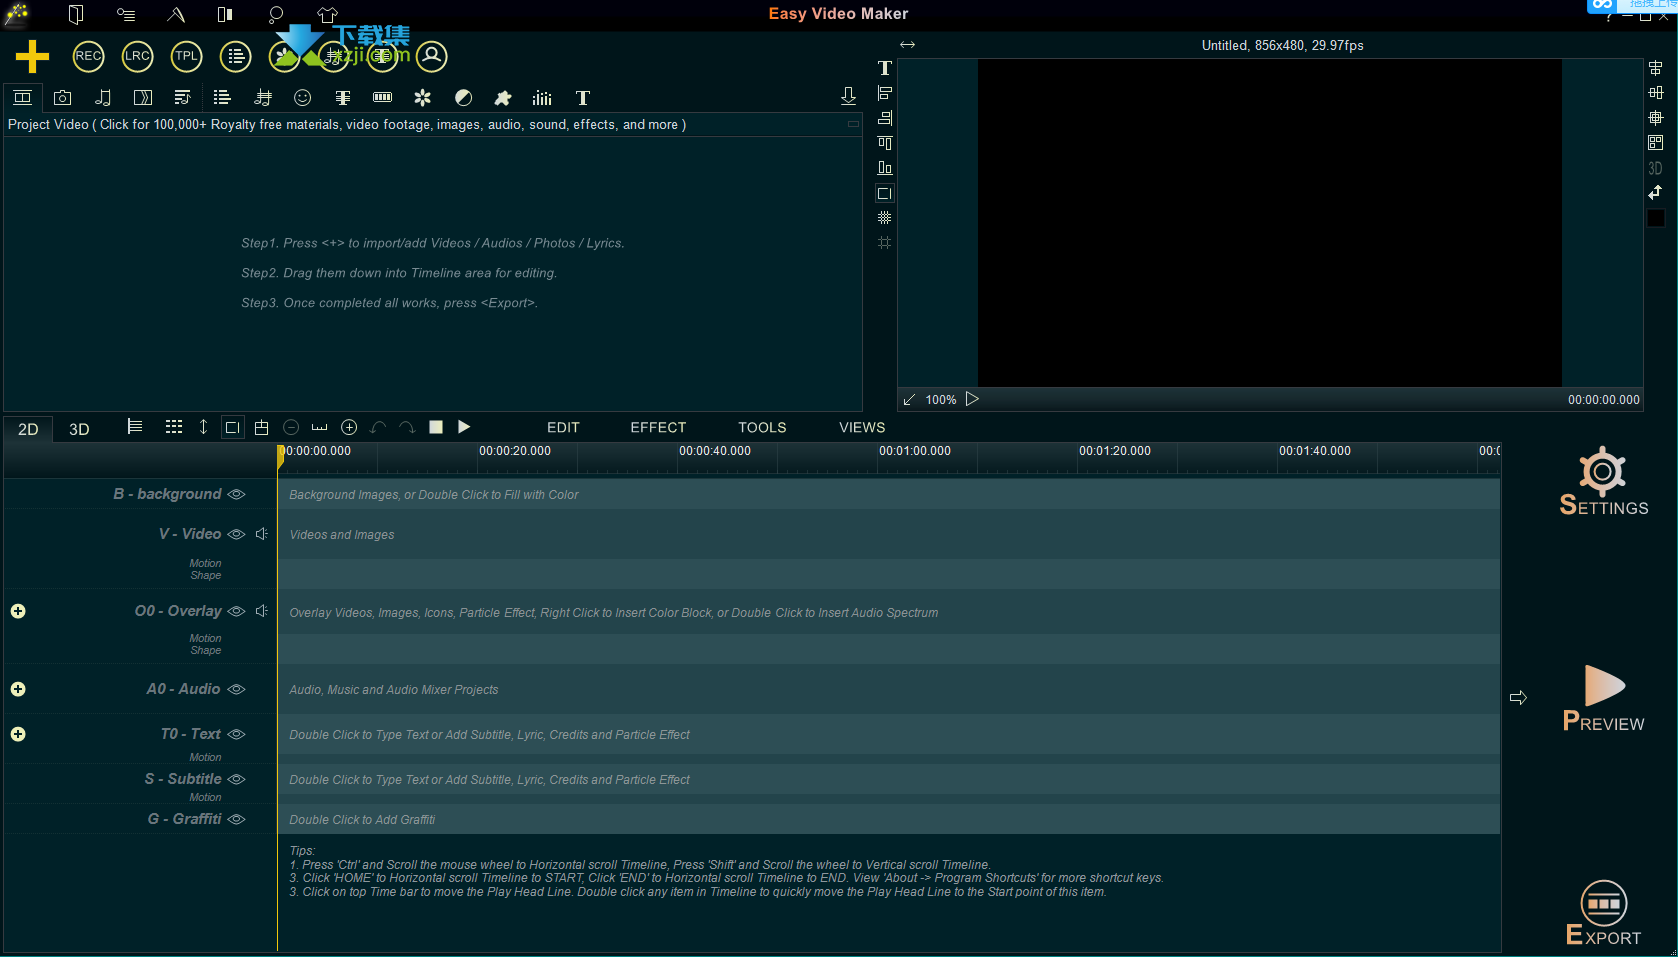The width and height of the screenshot is (1678, 957).
Task: Open the EDIT menu
Action: (563, 427)
